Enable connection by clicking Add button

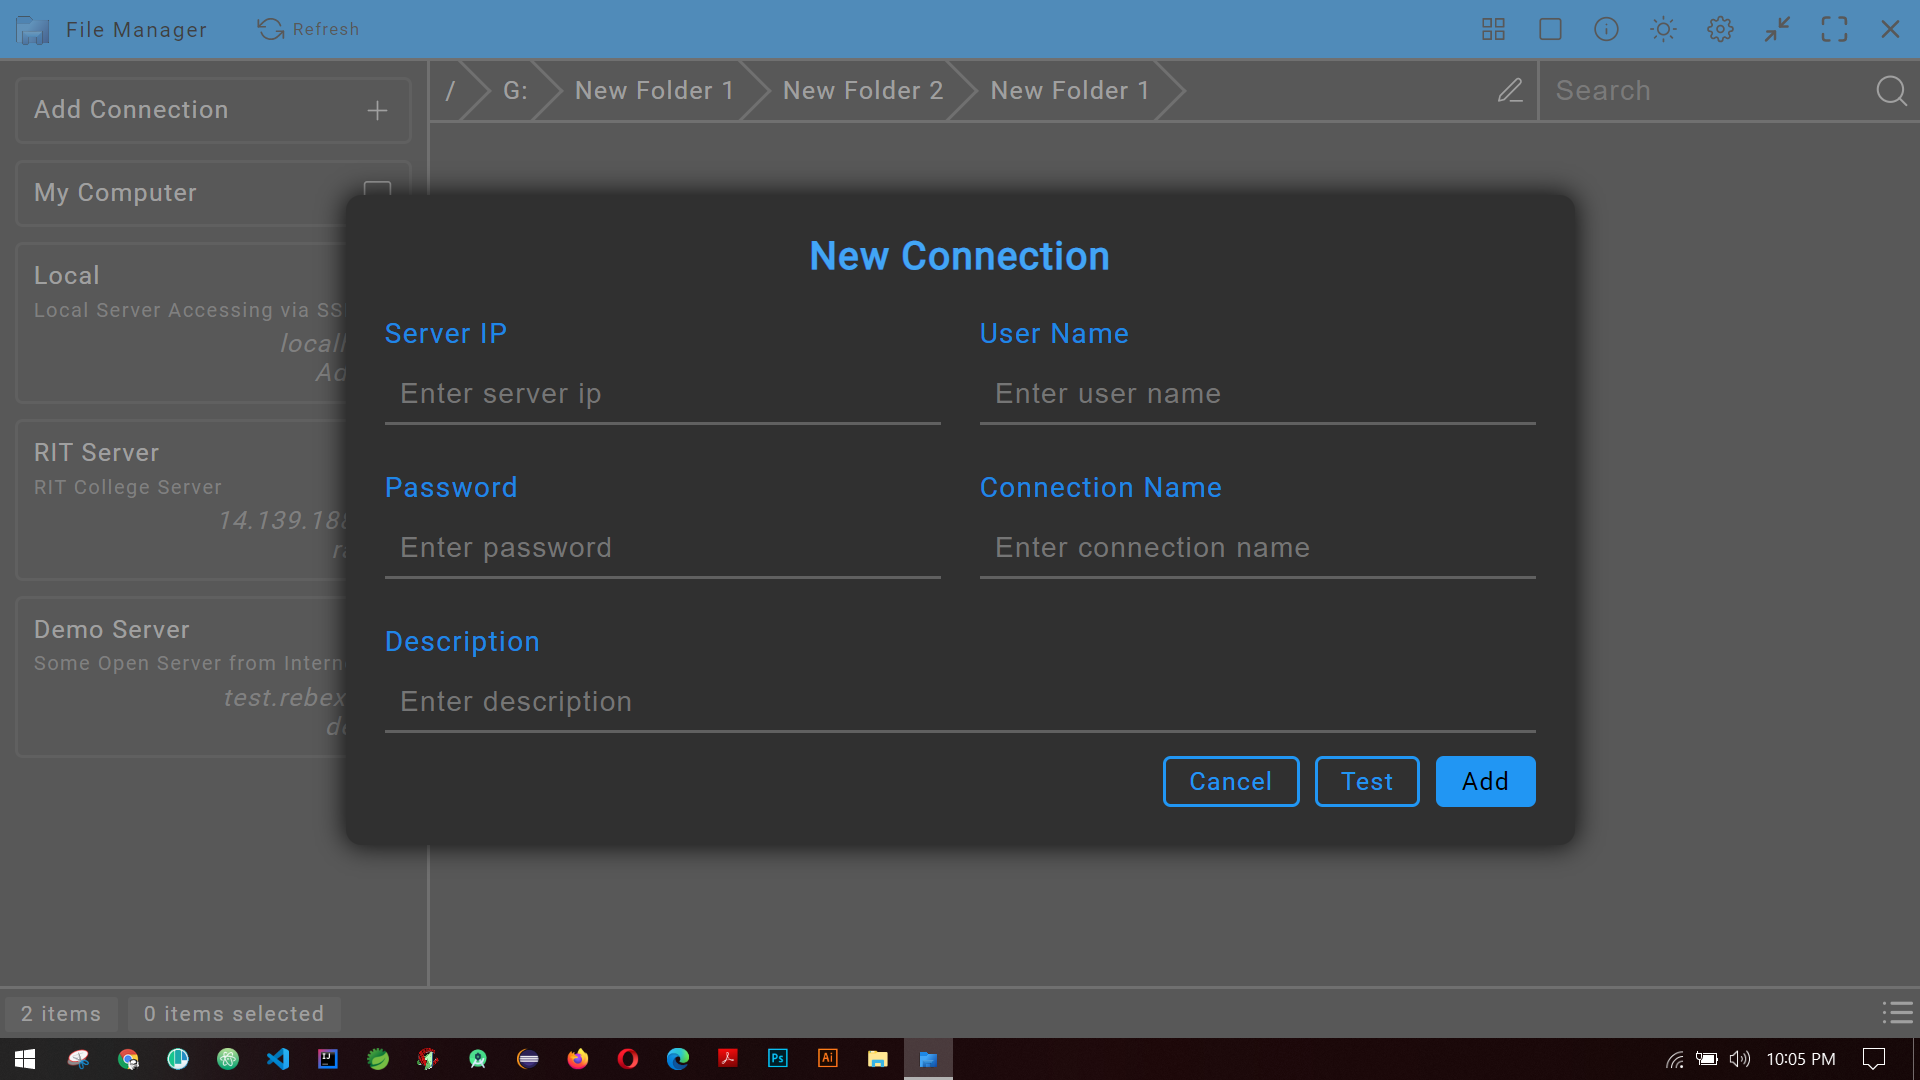tap(1485, 781)
